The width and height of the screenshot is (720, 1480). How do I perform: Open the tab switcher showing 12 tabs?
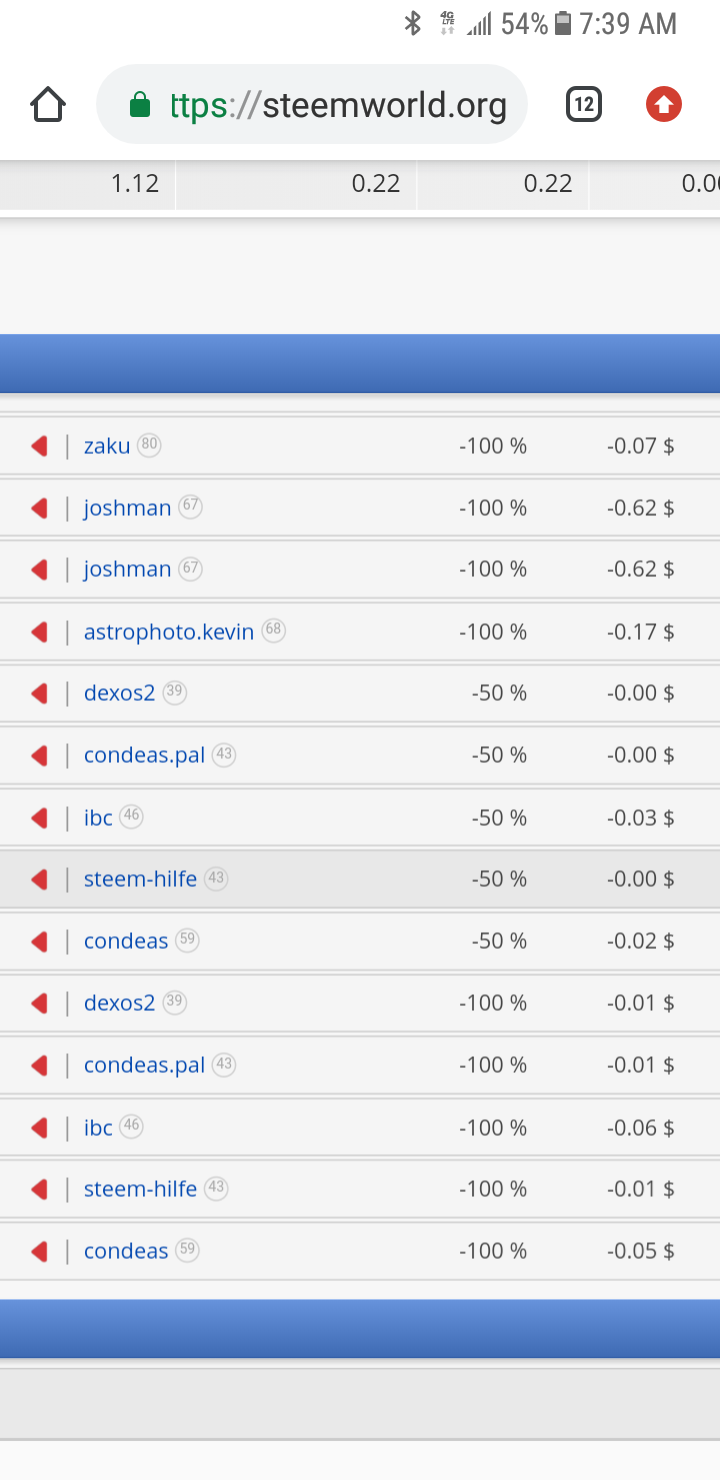584,104
